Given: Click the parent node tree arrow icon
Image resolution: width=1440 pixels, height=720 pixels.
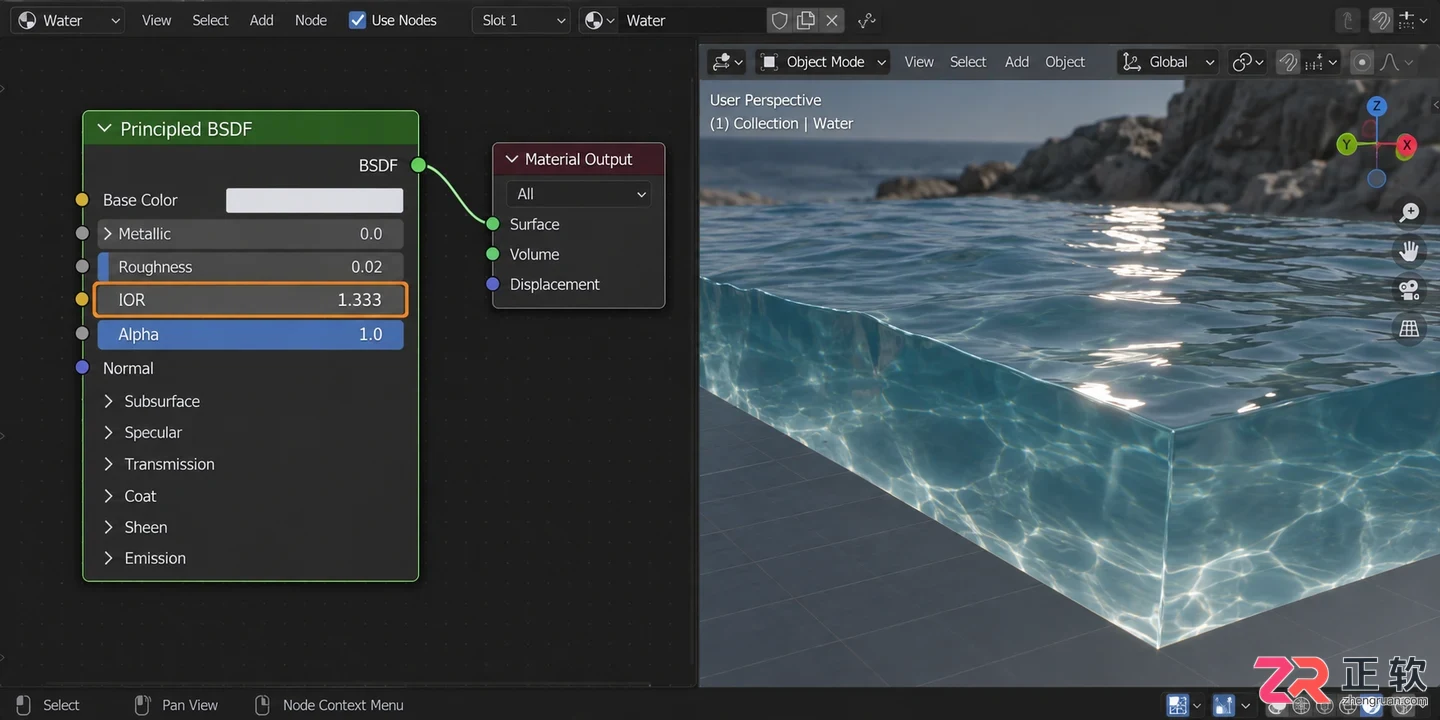Looking at the screenshot, I should [1347, 20].
